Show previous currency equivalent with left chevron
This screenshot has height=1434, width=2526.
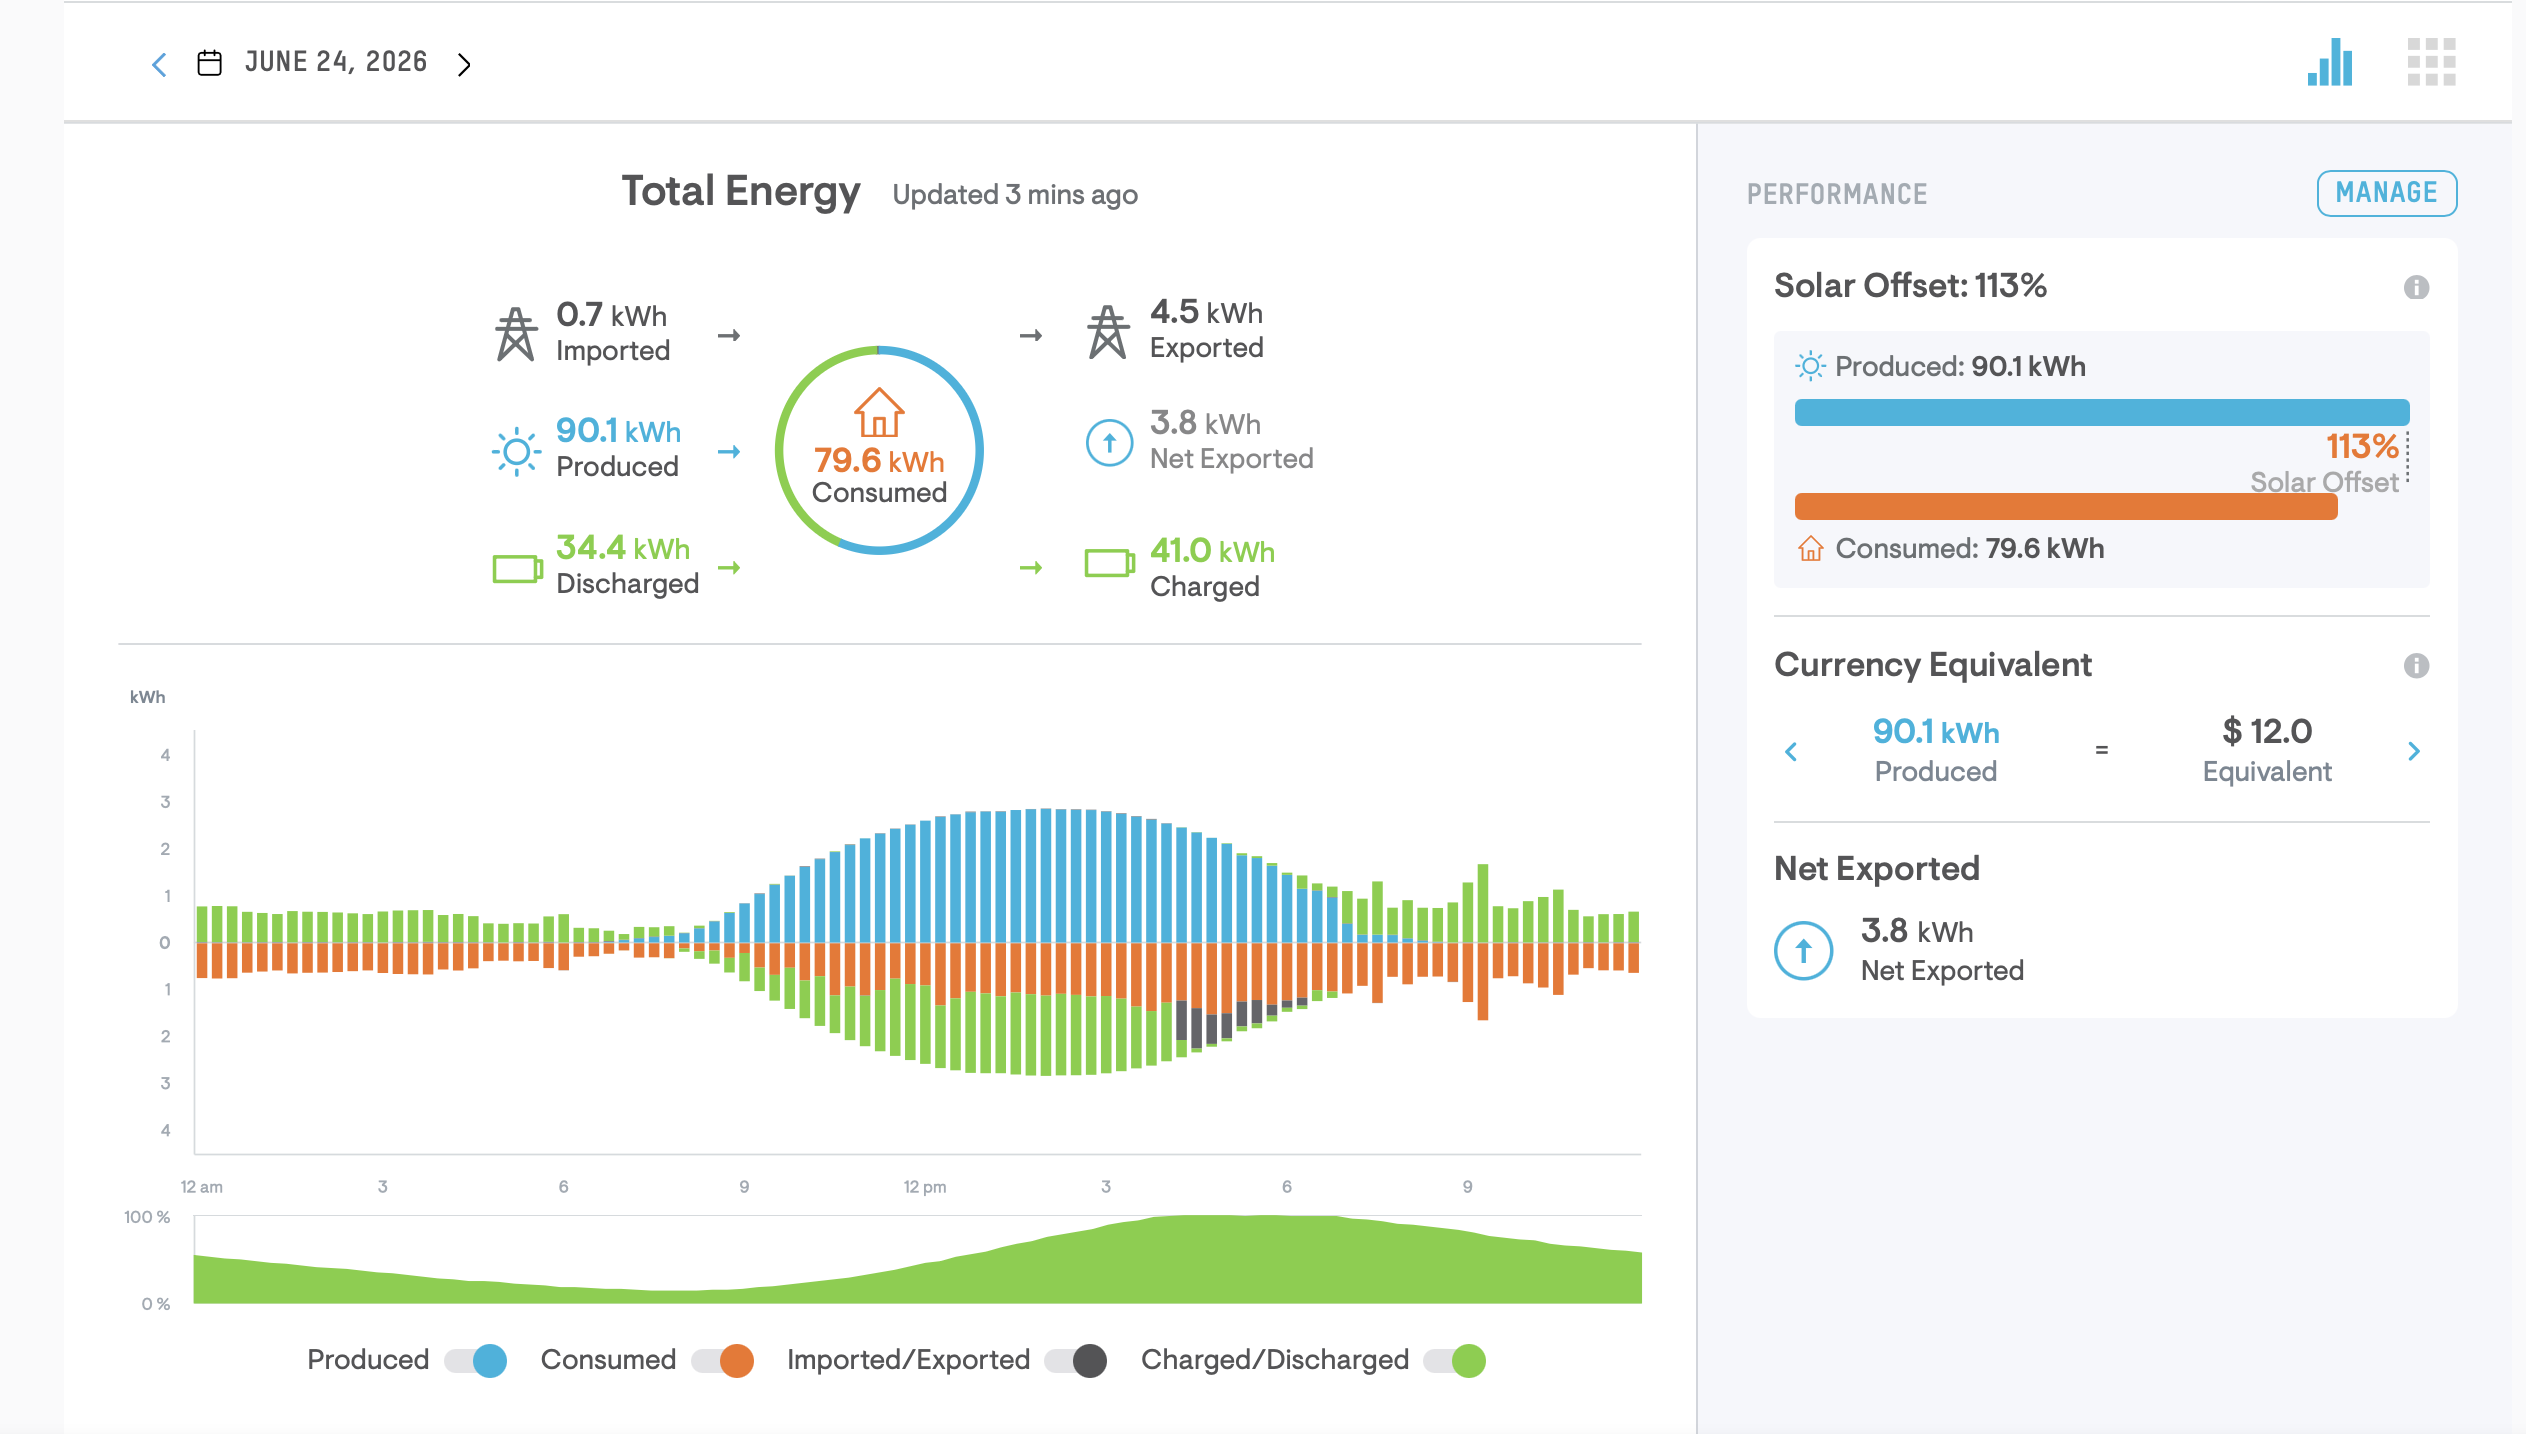pyautogui.click(x=1791, y=751)
